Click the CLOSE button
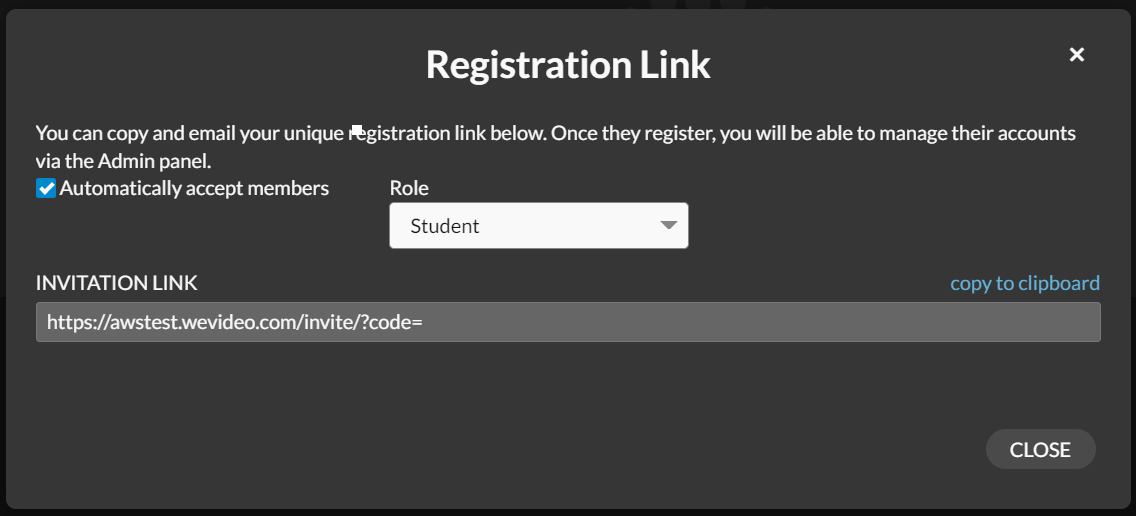Screen dimensions: 1136x516 pyautogui.click(x=1040, y=449)
